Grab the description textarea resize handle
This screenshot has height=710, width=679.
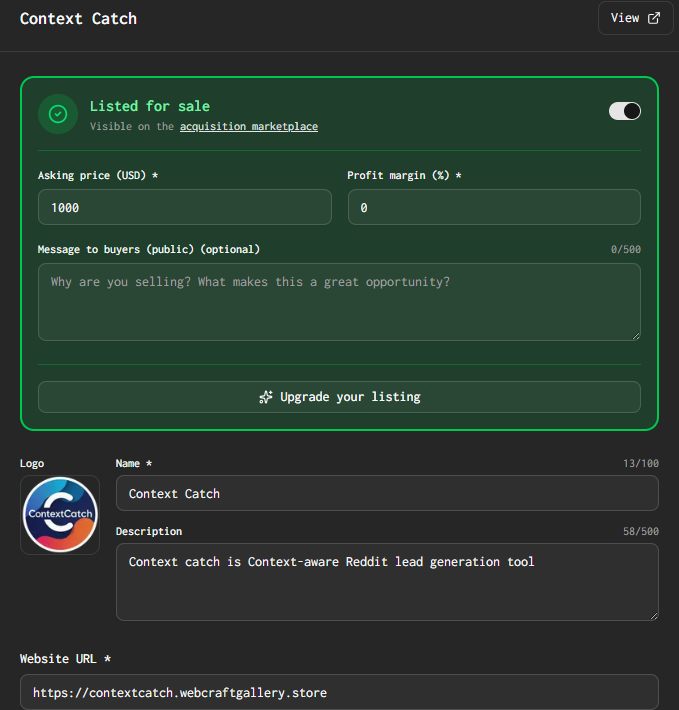click(654, 616)
